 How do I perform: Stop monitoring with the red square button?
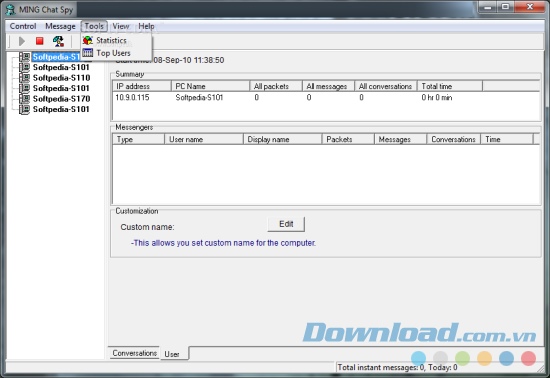pos(39,41)
